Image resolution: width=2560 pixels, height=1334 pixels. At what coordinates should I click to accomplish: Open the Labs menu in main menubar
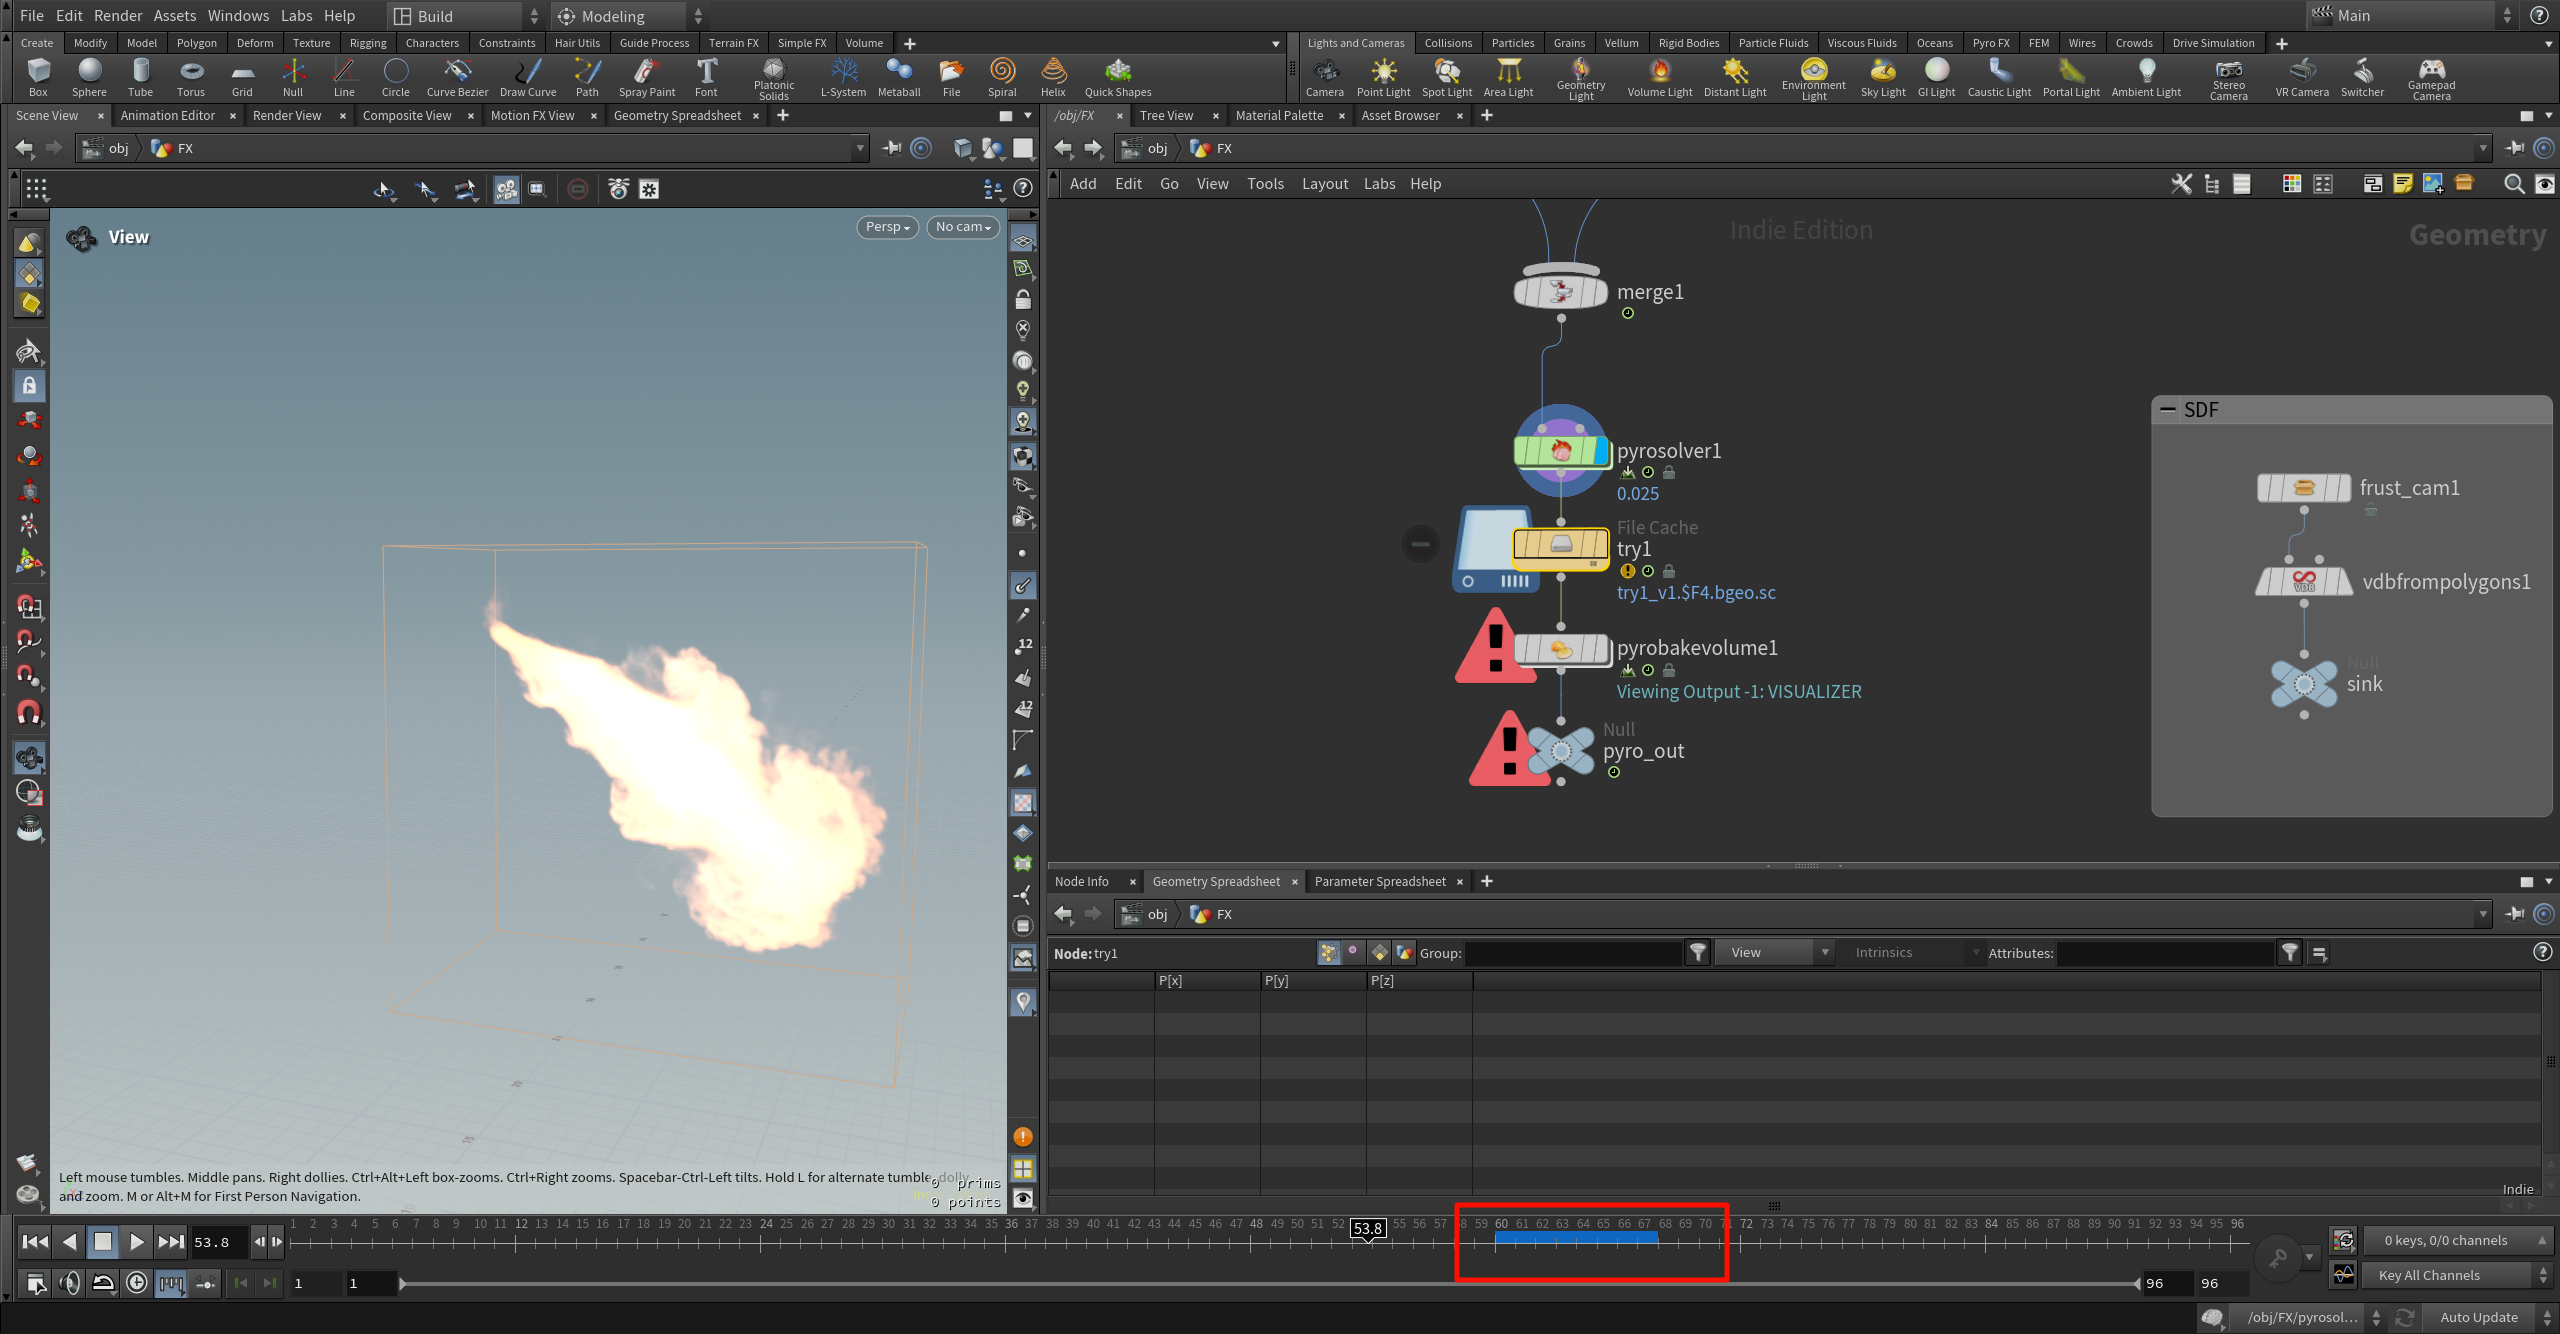point(296,16)
